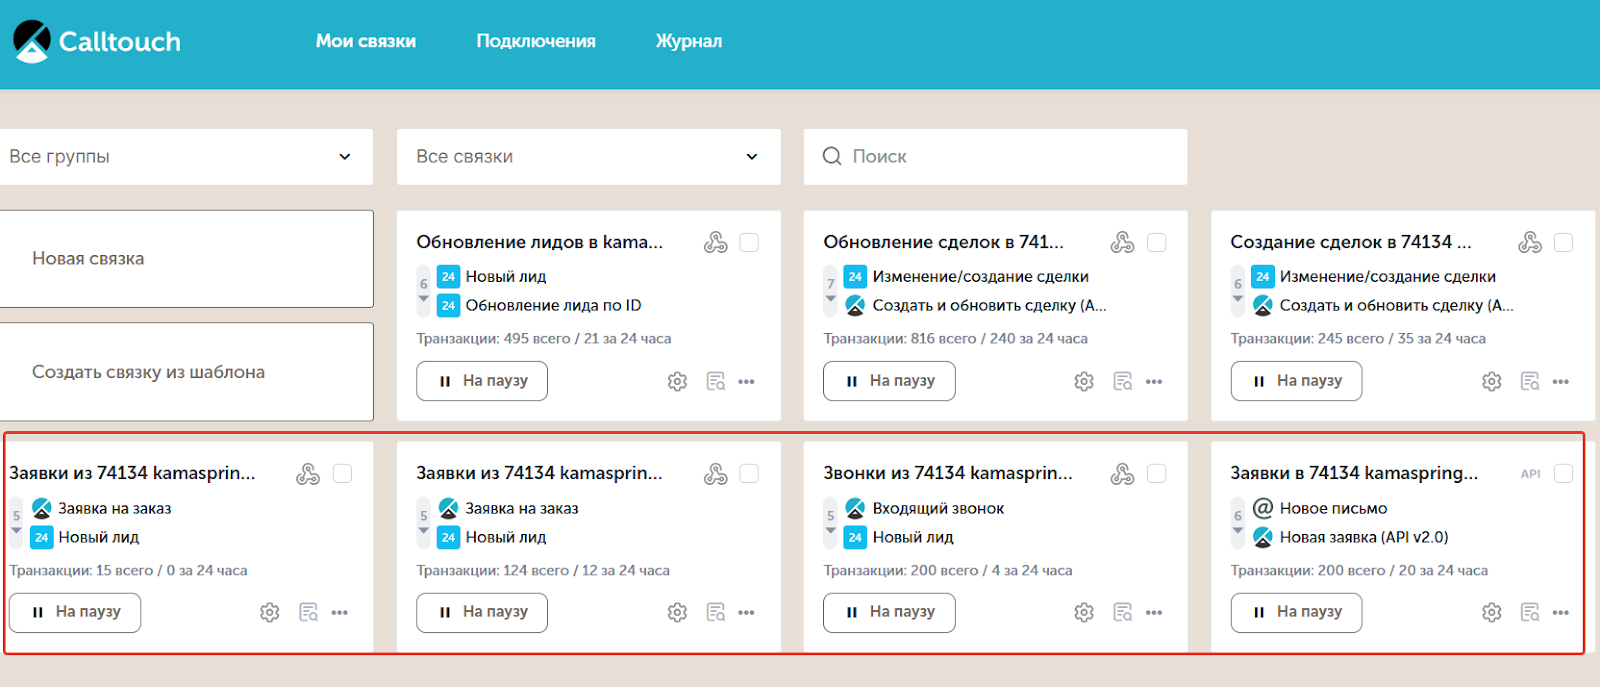Expand the Все связки dropdown
Image resolution: width=1600 pixels, height=687 pixels.
(588, 157)
